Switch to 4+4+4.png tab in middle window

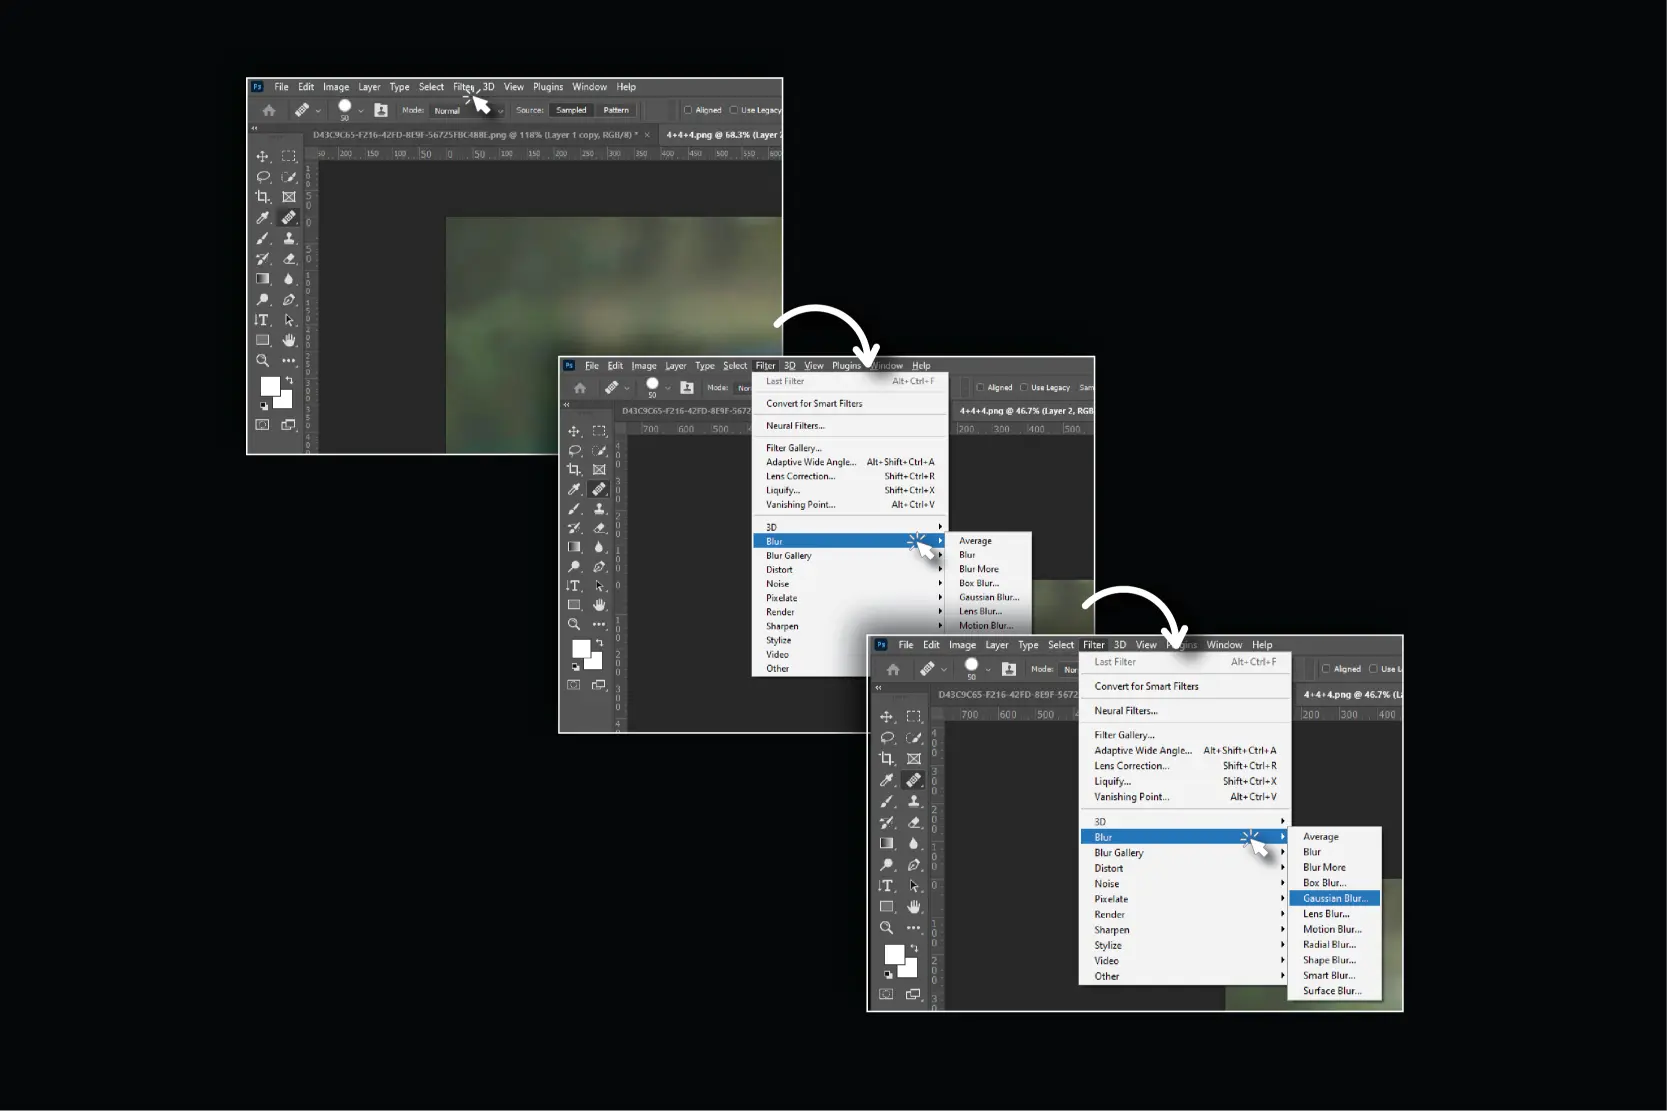1026,411
